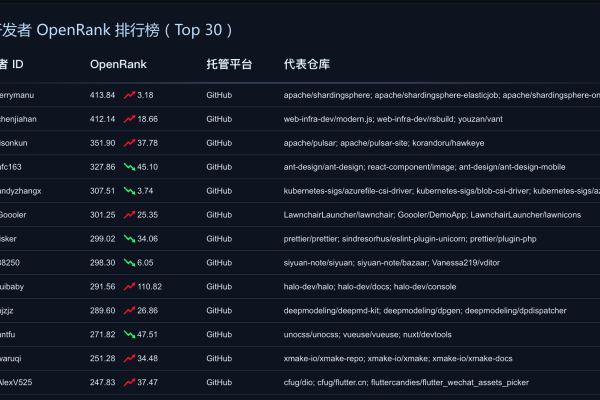Click developer ID ending in 'AlexV525'
600x400 pixels.
tap(16, 382)
